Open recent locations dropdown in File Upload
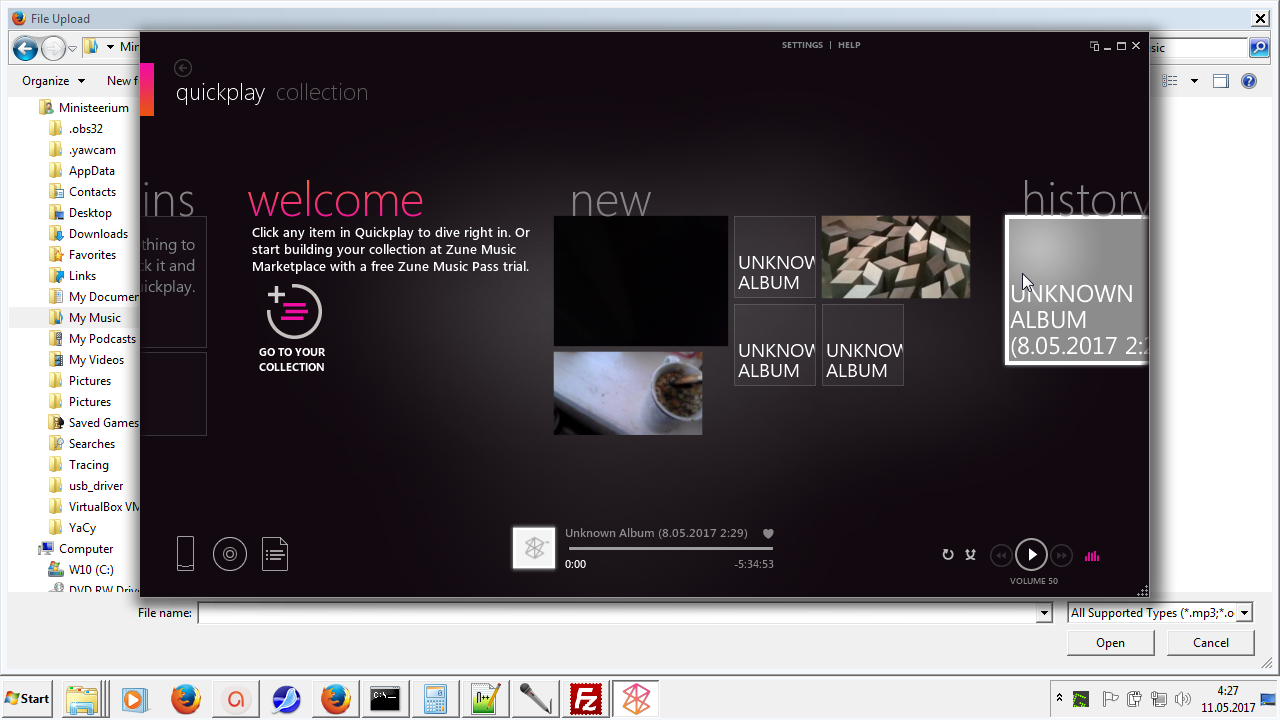Viewport: 1280px width, 720px height. click(x=72, y=48)
